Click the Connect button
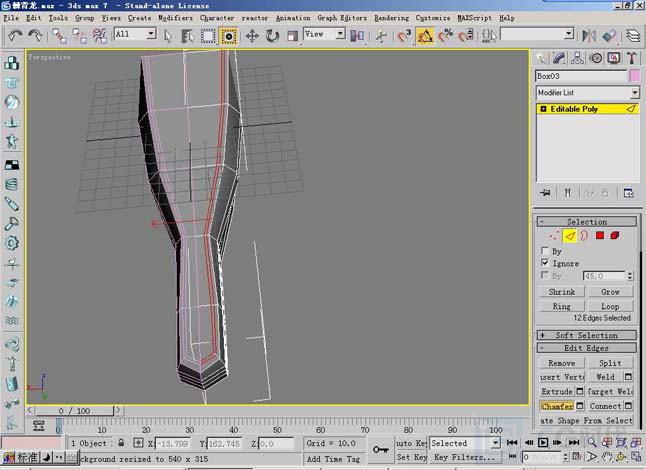 click(x=605, y=406)
